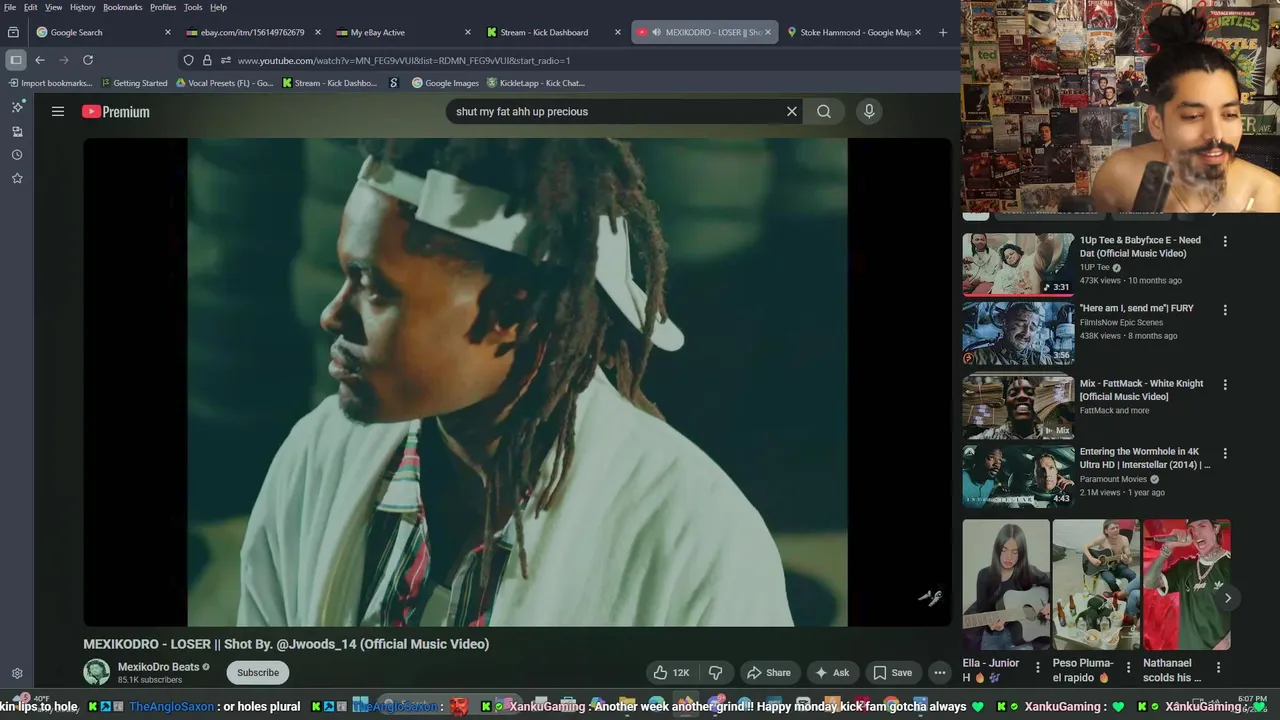Open the Edit menu
The height and width of the screenshot is (720, 1280).
click(x=31, y=7)
